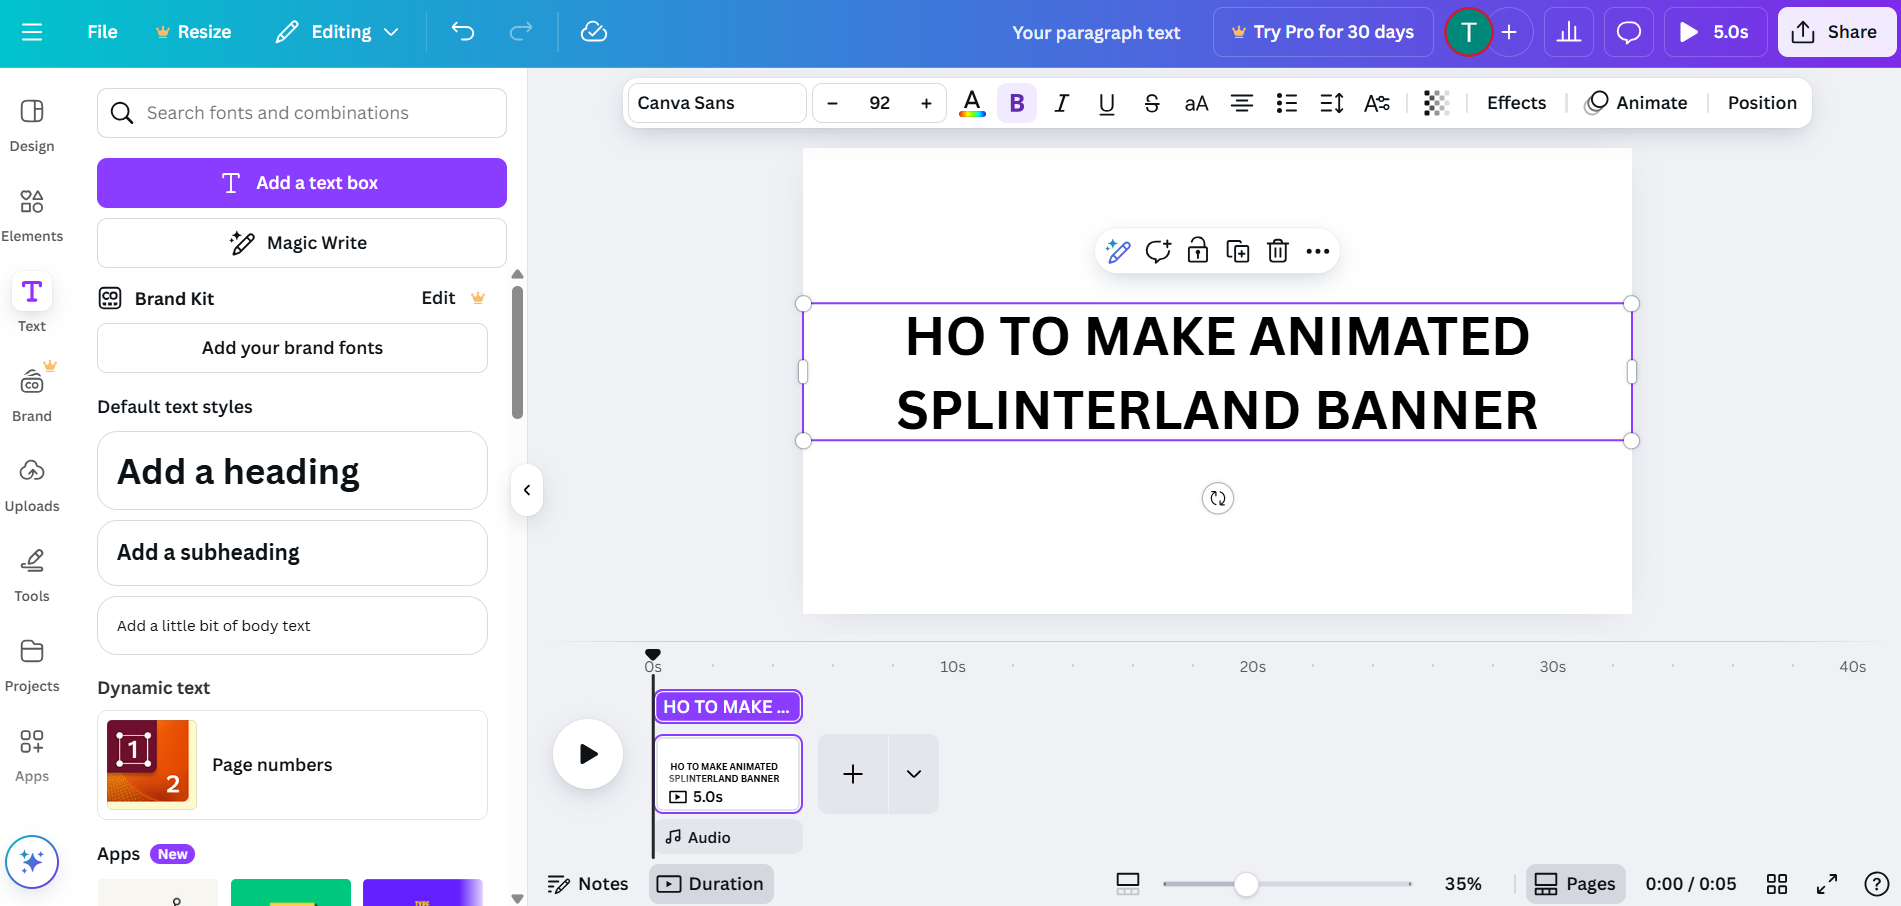Click the Undo arrow

pyautogui.click(x=463, y=32)
